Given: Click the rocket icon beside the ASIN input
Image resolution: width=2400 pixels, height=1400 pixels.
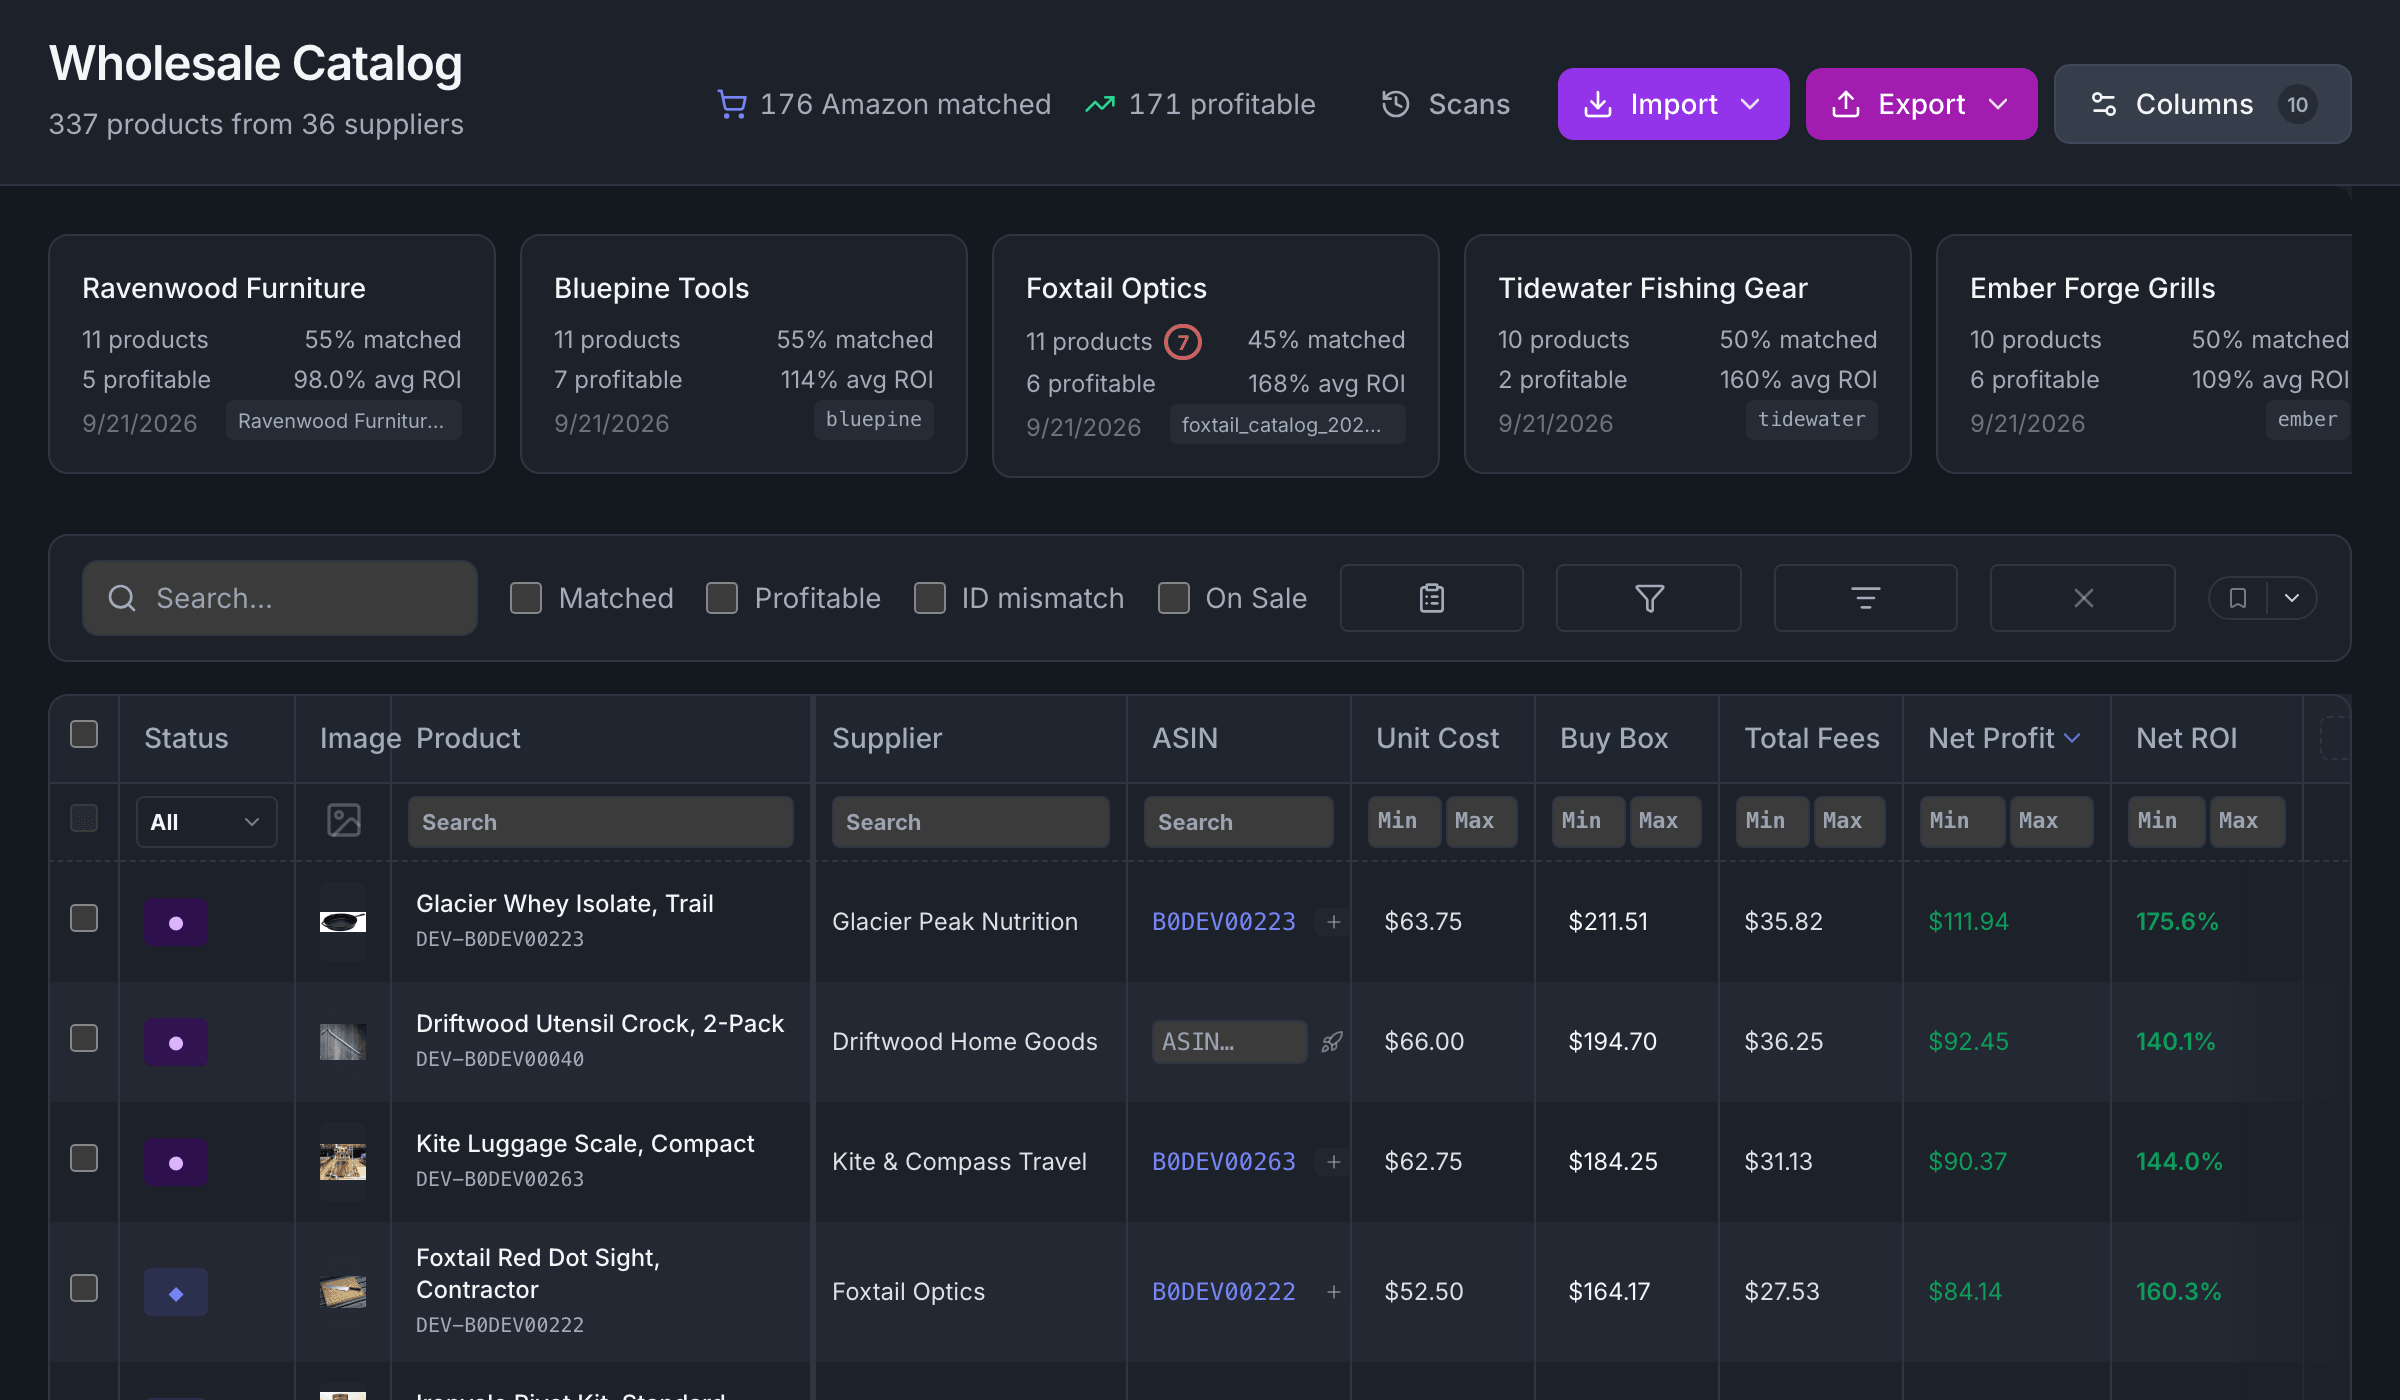Looking at the screenshot, I should [1331, 1042].
